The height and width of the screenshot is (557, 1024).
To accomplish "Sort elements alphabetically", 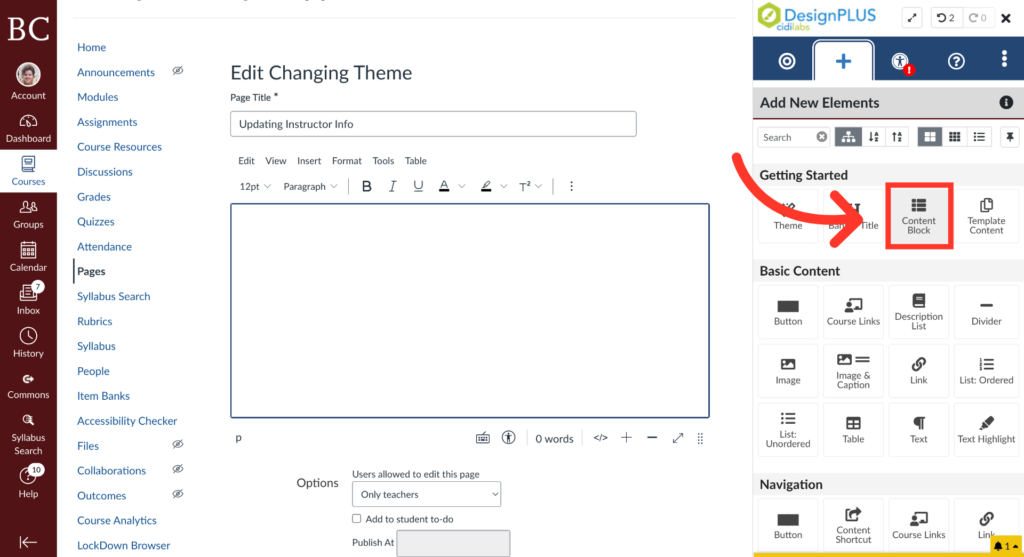I will [x=874, y=136].
